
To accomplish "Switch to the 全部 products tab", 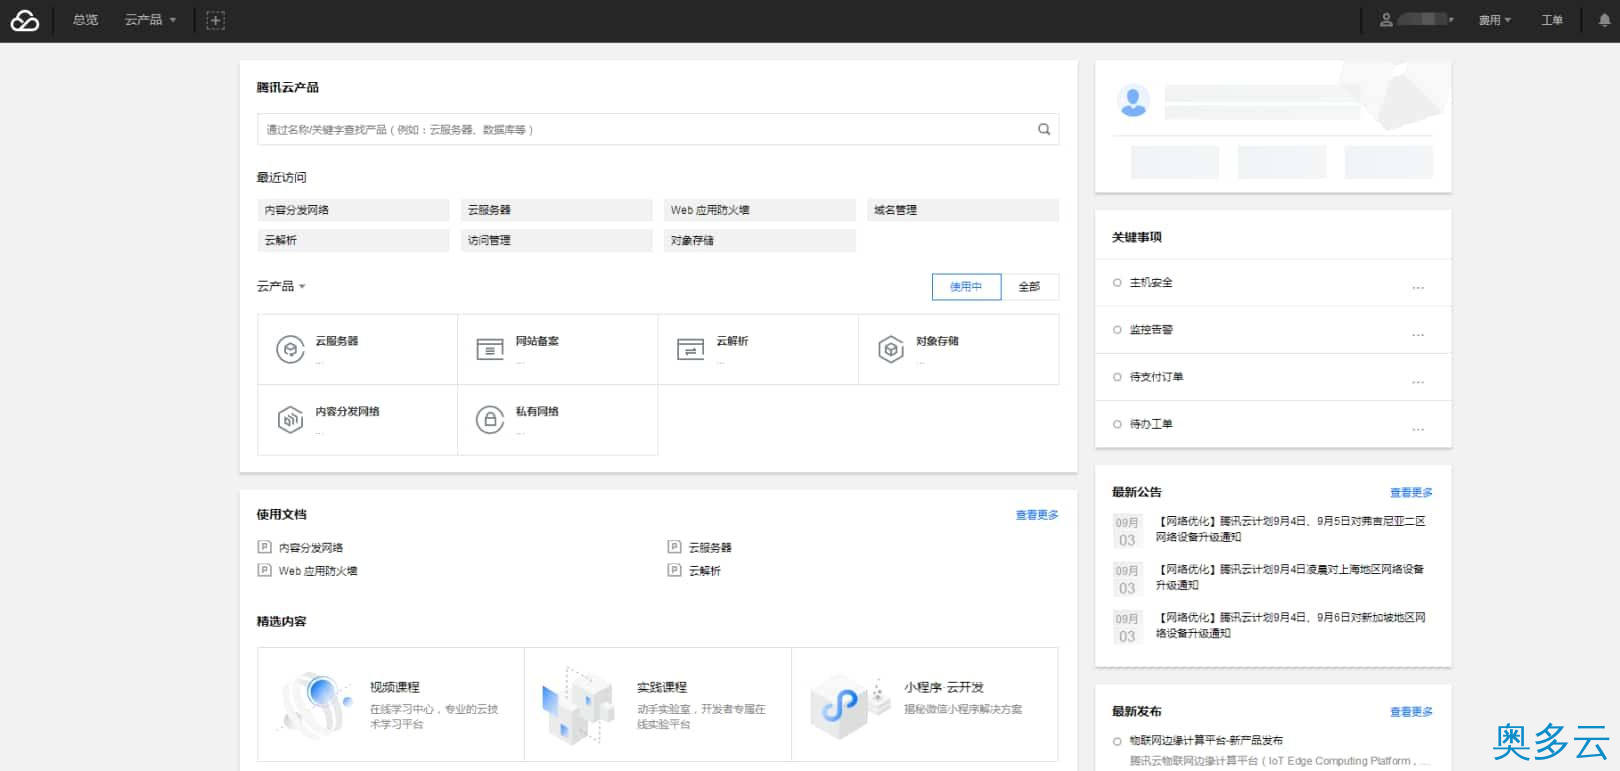I will (1029, 287).
